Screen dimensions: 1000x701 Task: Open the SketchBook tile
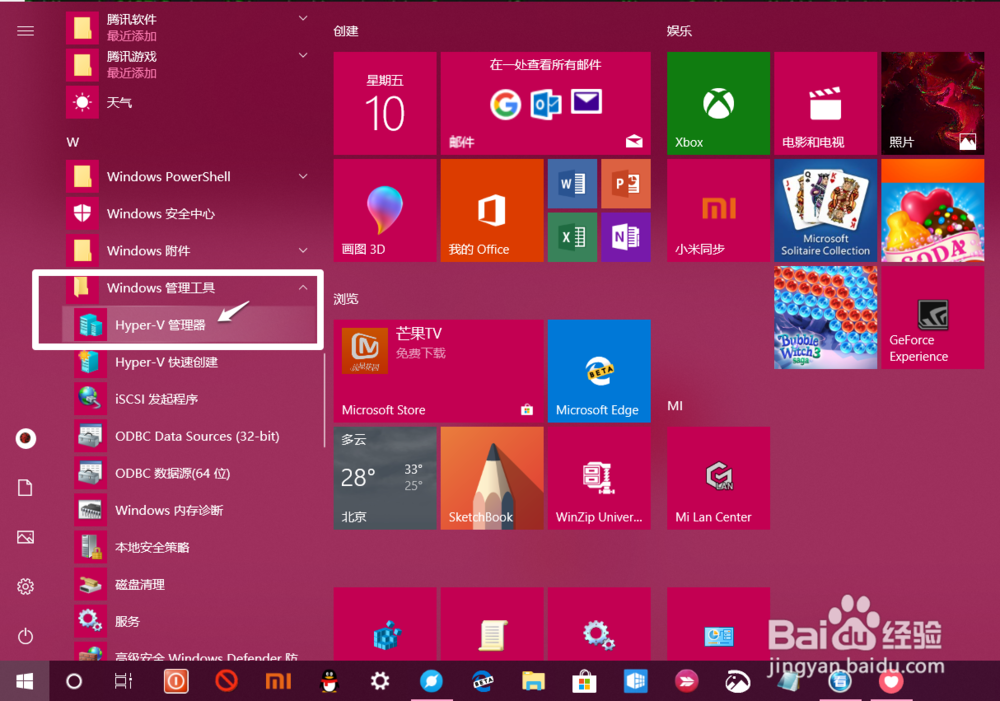point(492,478)
